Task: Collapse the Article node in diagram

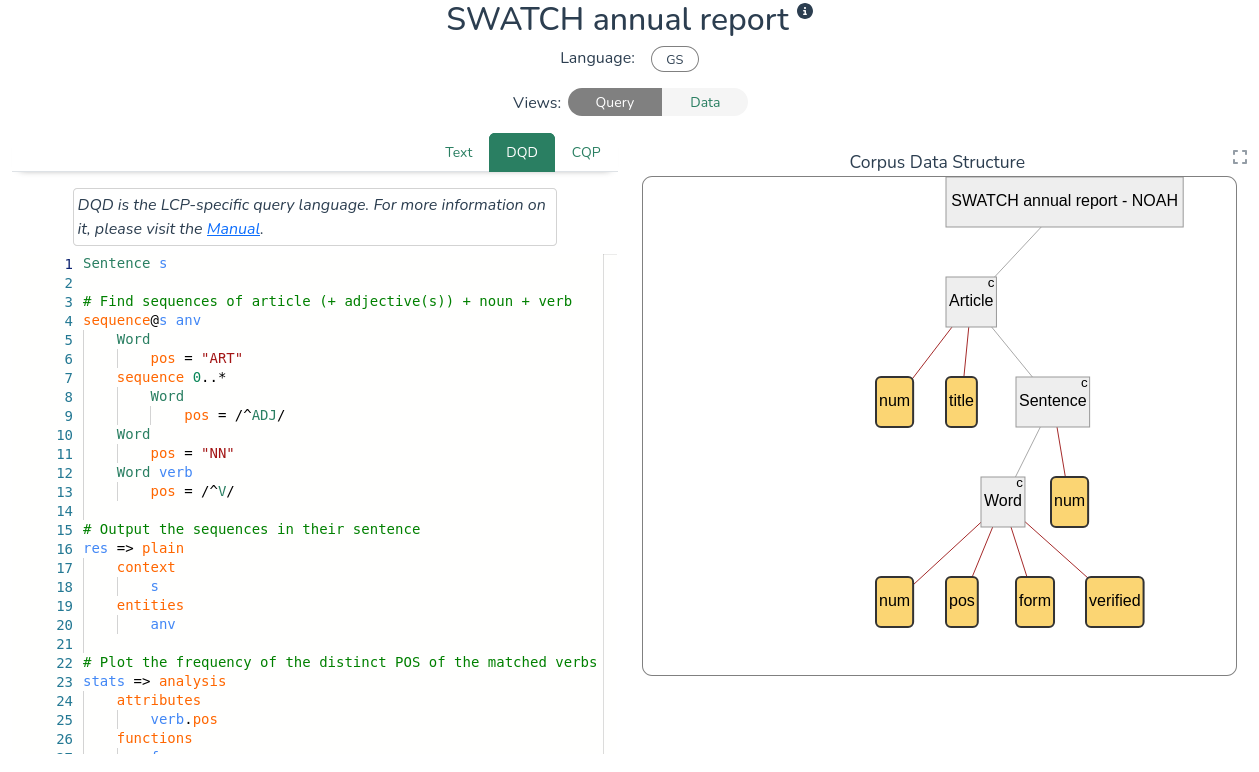Action: 990,284
